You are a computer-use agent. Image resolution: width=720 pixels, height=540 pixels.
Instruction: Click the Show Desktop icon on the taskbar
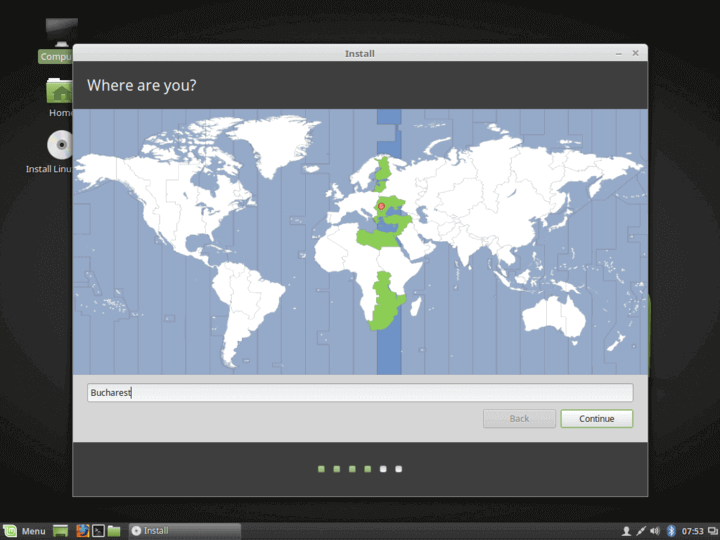pyautogui.click(x=60, y=531)
